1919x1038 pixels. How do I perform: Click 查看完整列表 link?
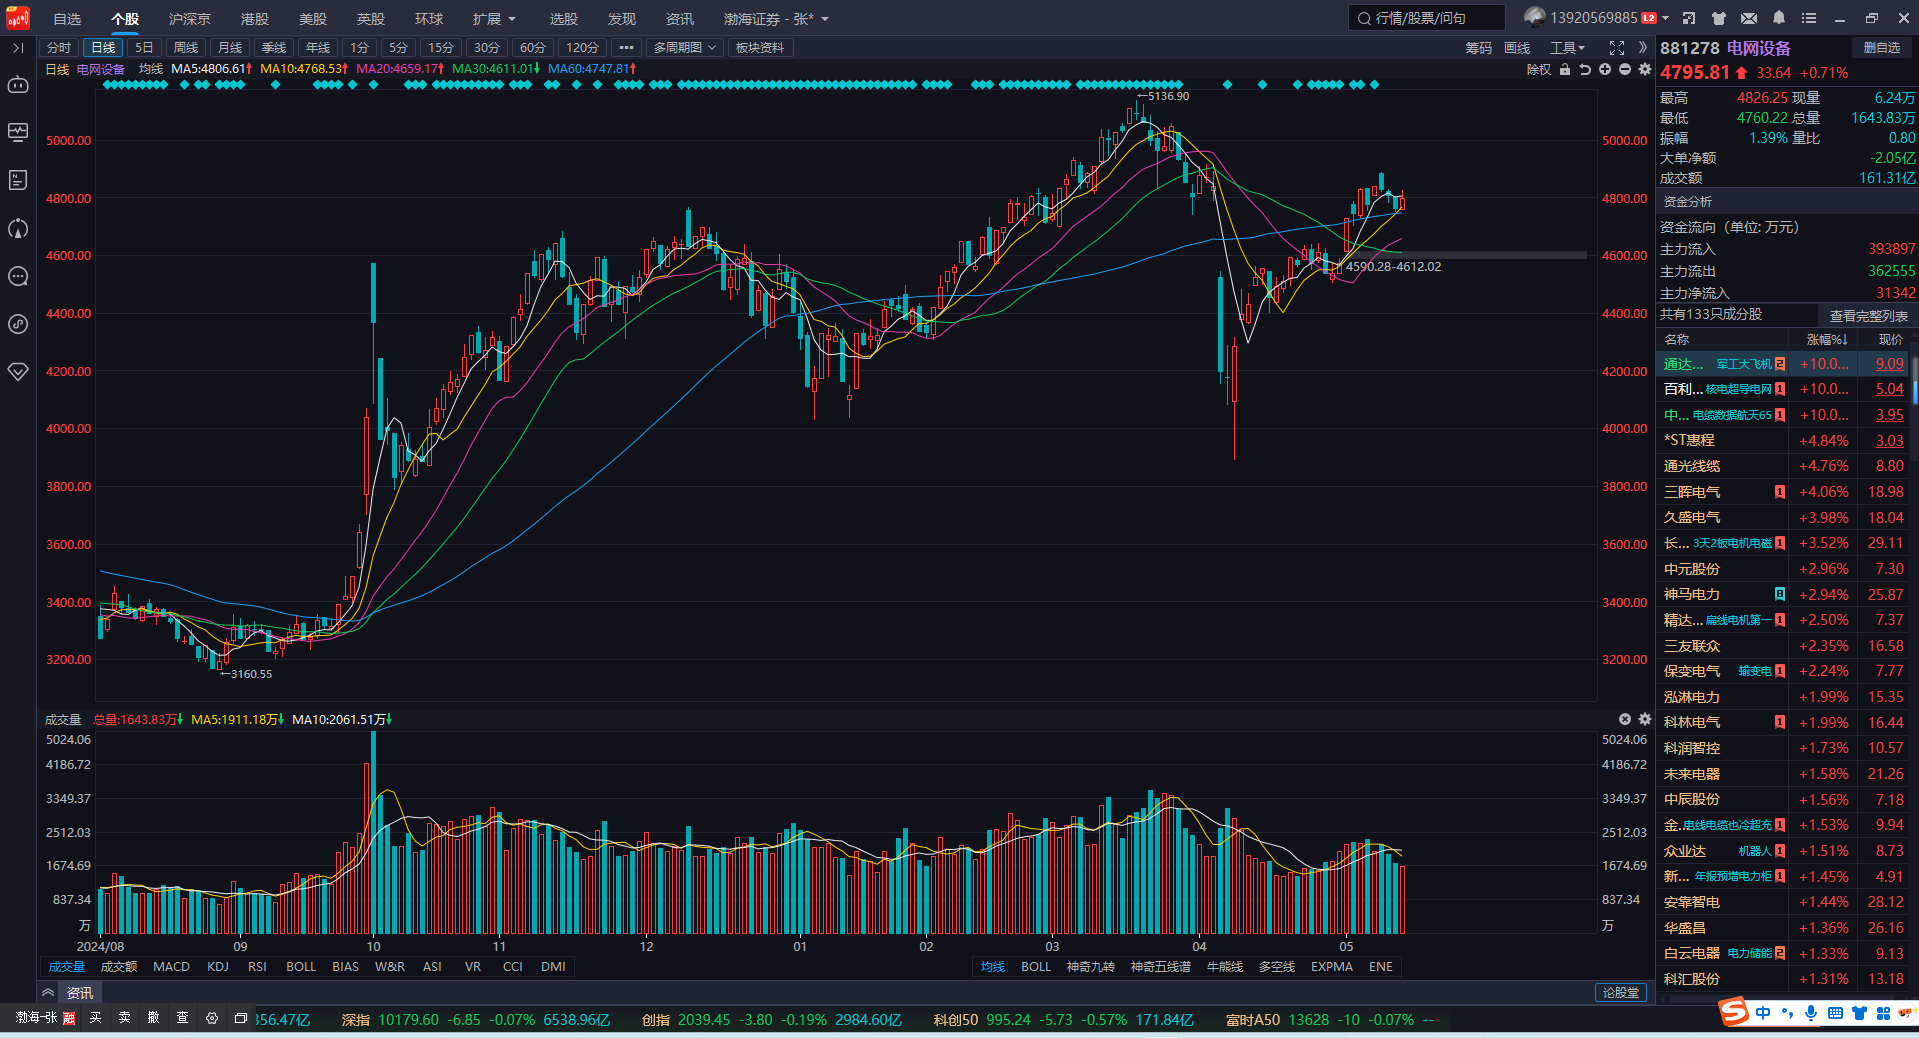point(1868,315)
